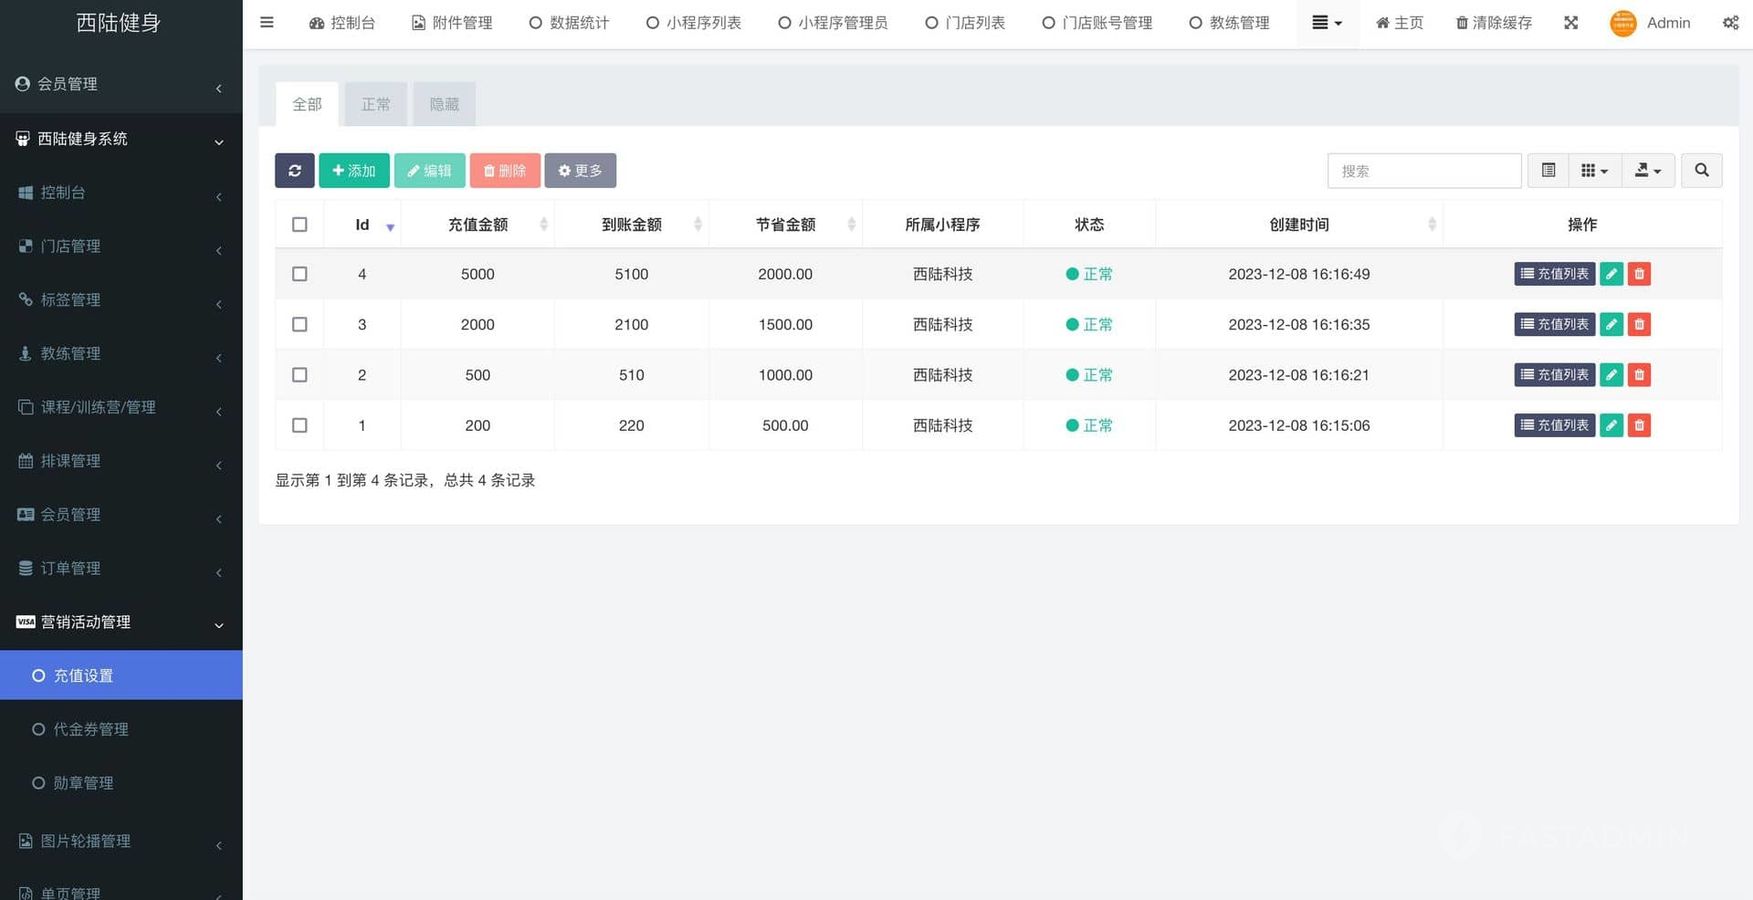This screenshot has height=900, width=1753.
Task: Click the hamburger icon to collapse the sidebar
Action: tap(267, 22)
